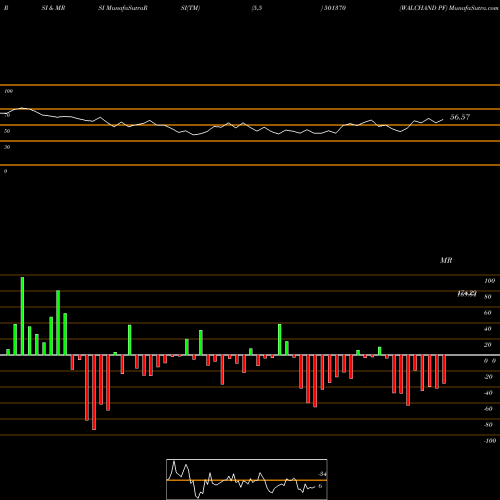Click the 0 axis label in RSI panel

(x=5, y=171)
